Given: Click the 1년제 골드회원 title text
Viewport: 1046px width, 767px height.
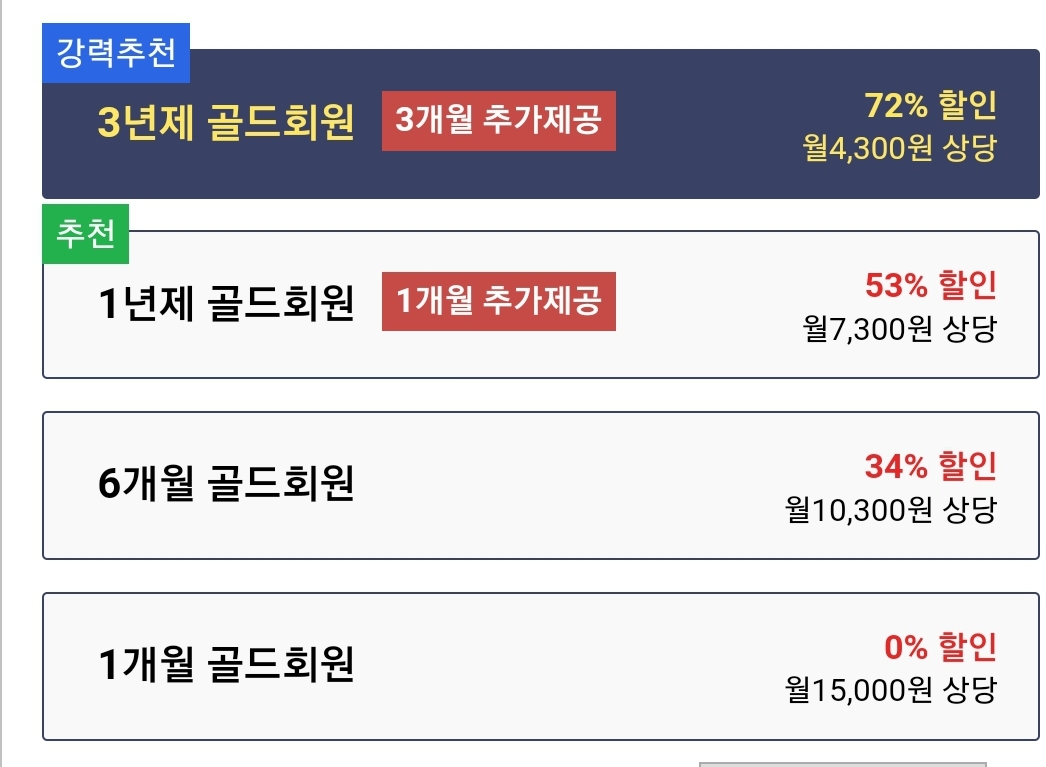Looking at the screenshot, I should click(x=226, y=303).
